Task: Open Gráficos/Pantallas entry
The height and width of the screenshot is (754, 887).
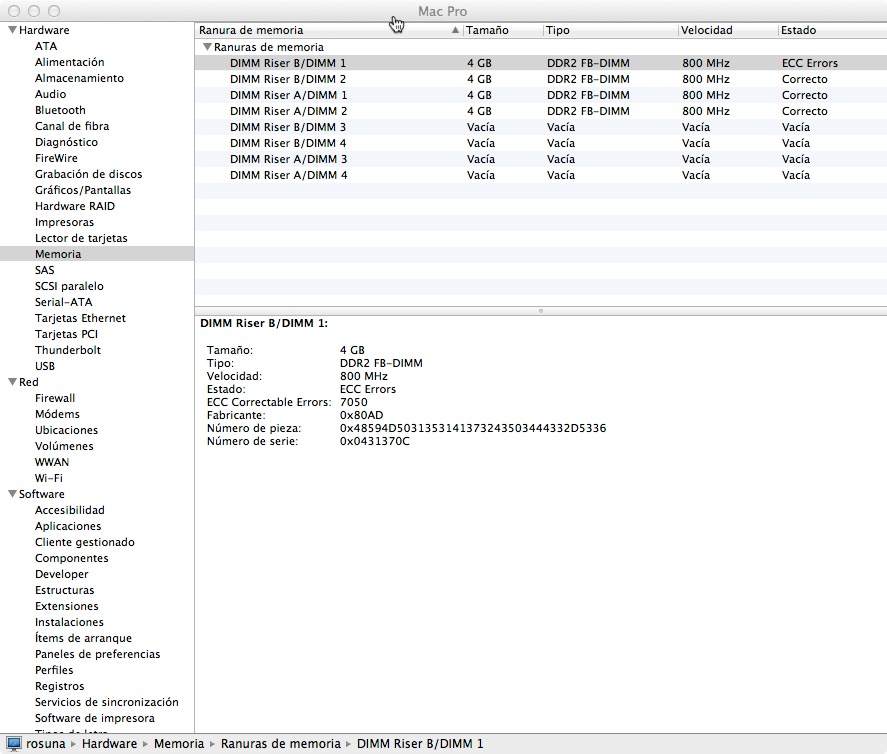Action: tap(83, 190)
